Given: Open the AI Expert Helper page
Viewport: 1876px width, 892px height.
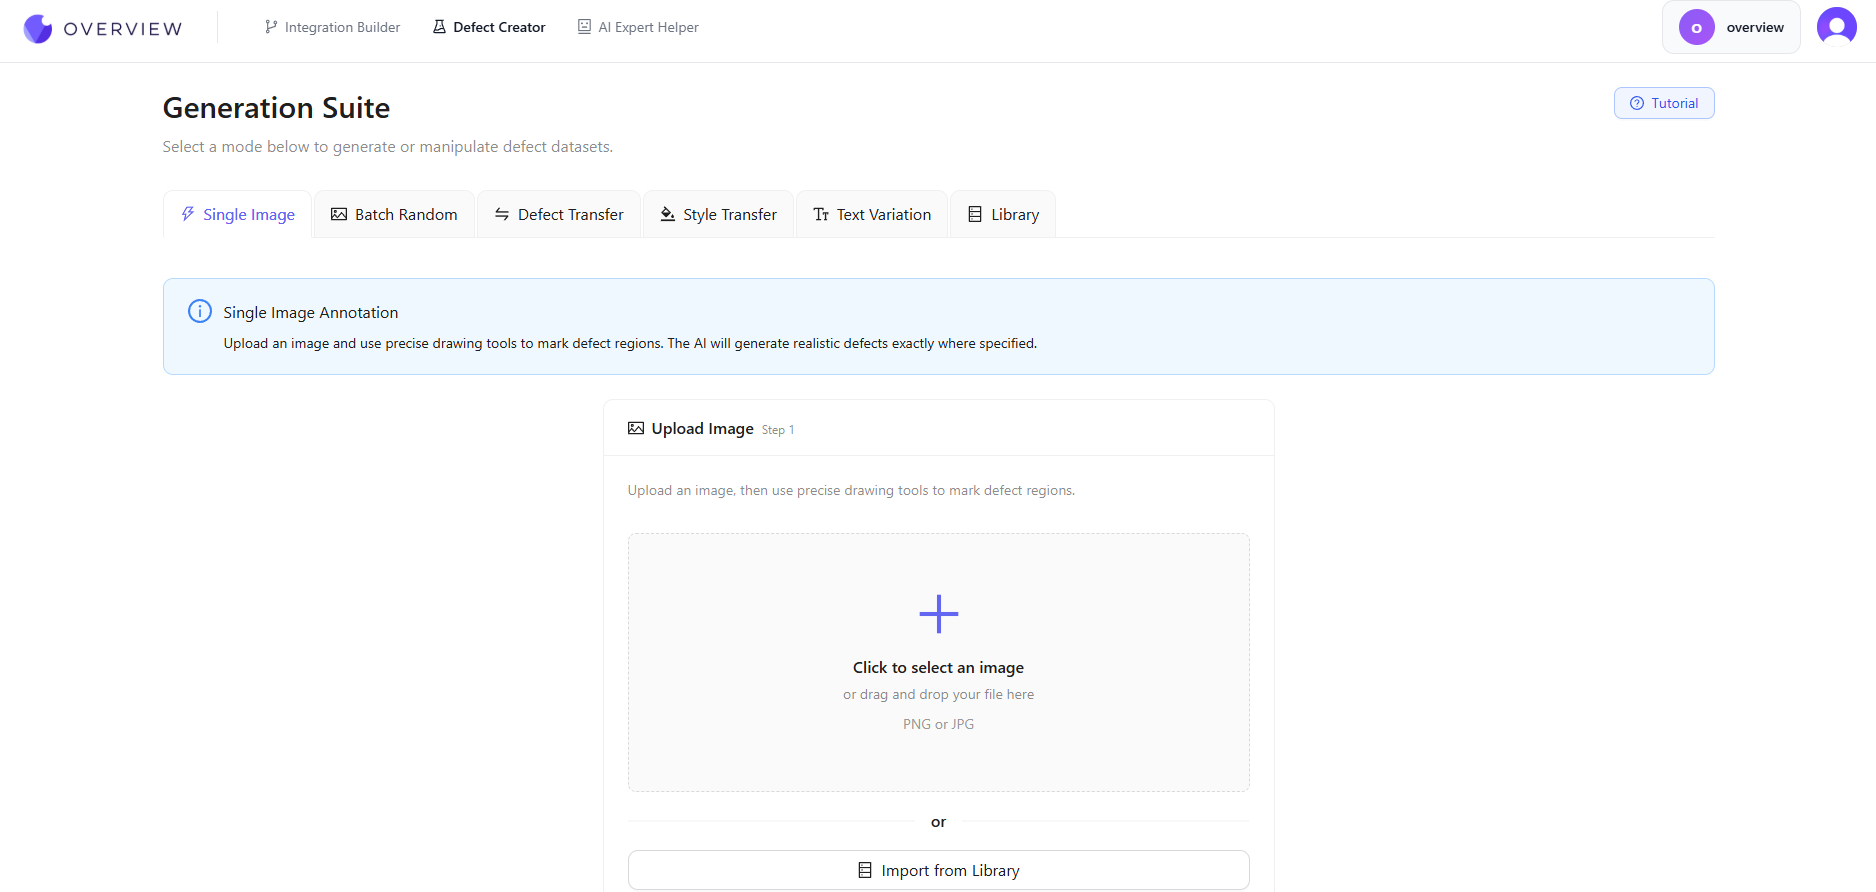Looking at the screenshot, I should click(648, 27).
